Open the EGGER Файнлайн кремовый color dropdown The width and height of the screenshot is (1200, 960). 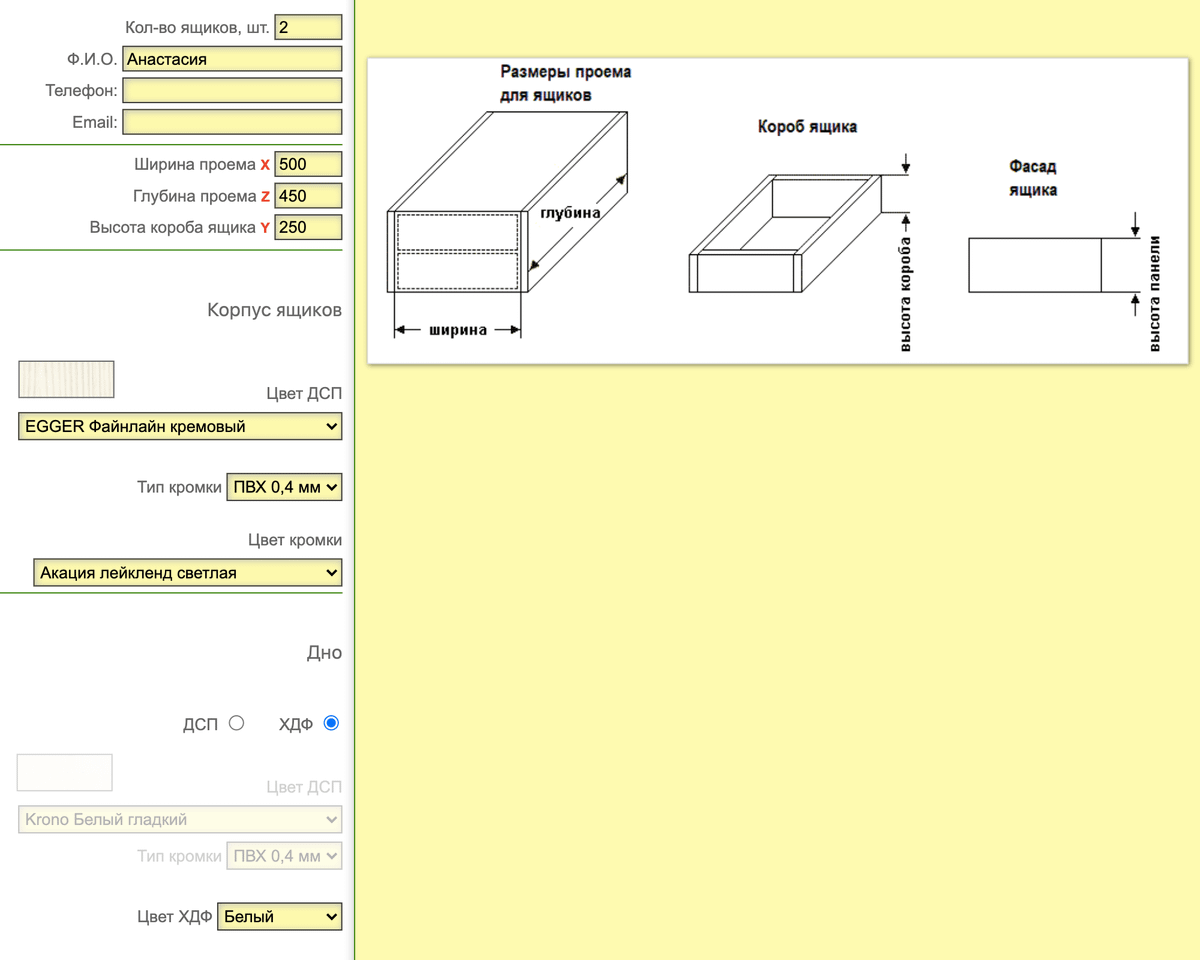pyautogui.click(x=180, y=427)
